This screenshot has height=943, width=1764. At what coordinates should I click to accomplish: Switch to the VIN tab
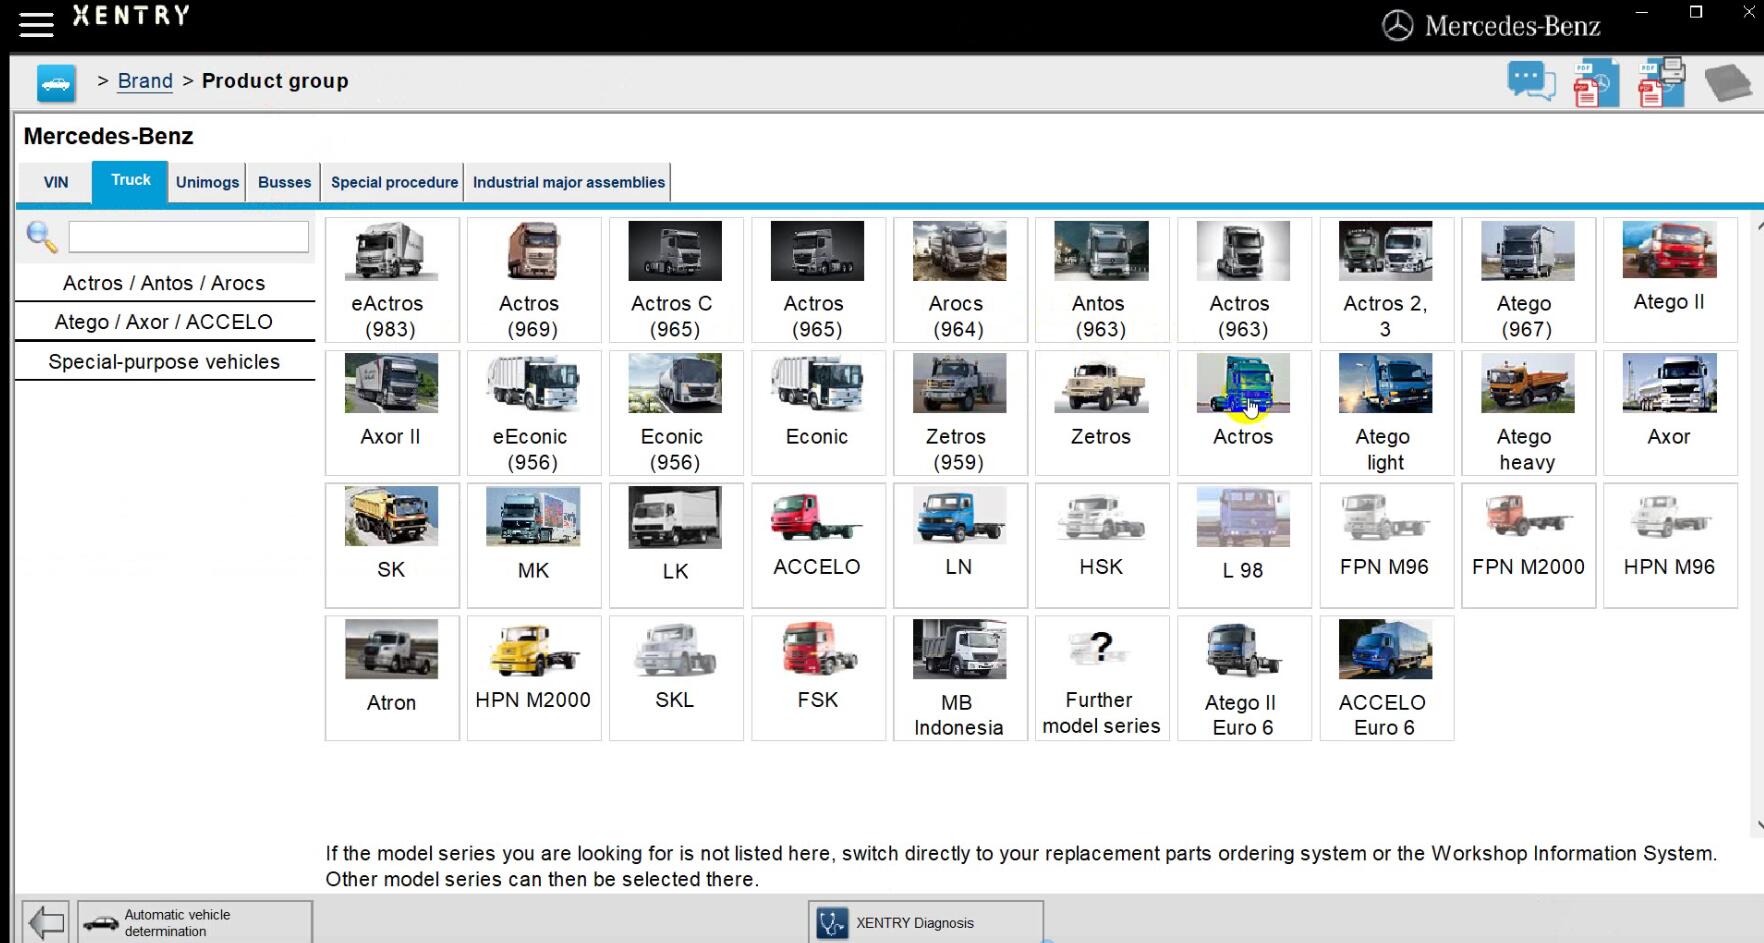click(56, 183)
